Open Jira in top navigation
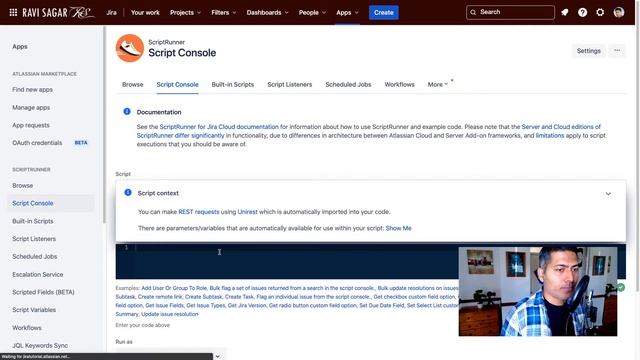 111,12
